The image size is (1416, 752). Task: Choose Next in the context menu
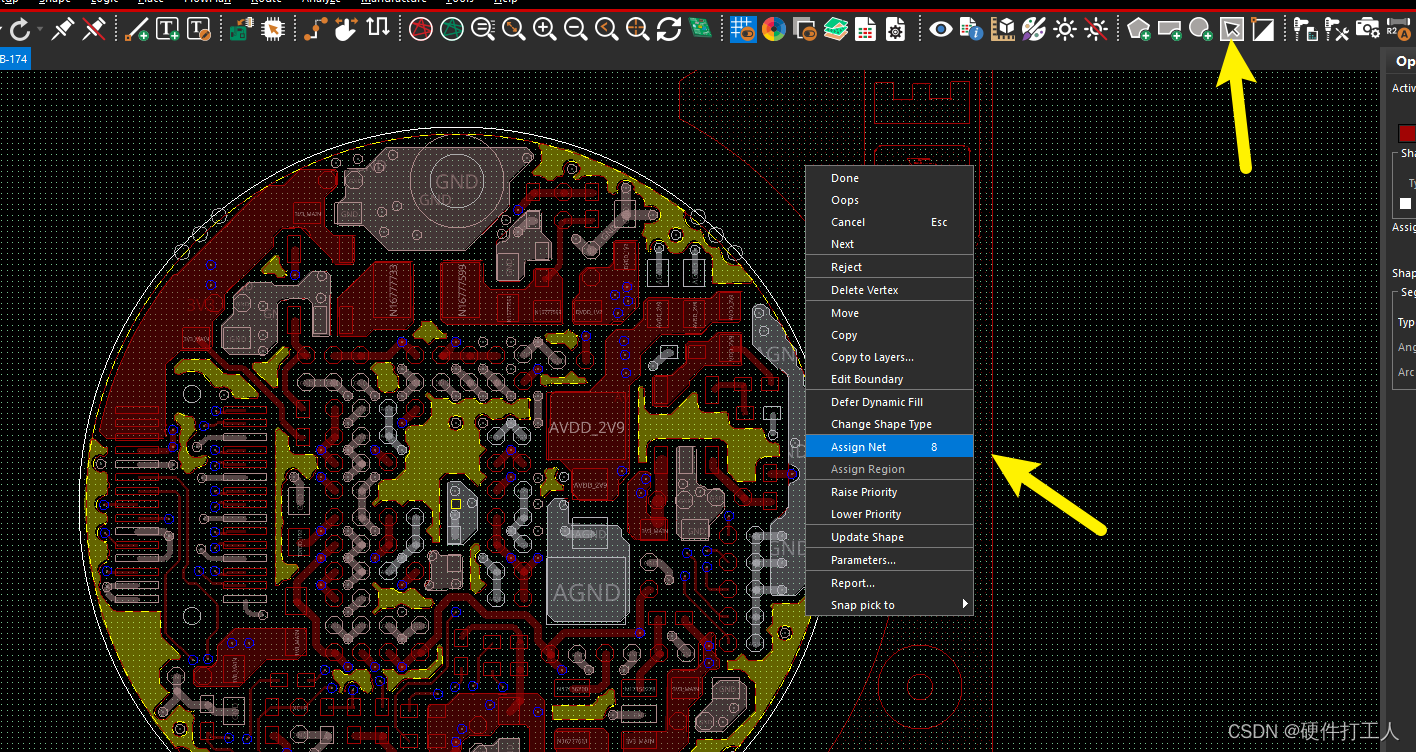(x=890, y=244)
